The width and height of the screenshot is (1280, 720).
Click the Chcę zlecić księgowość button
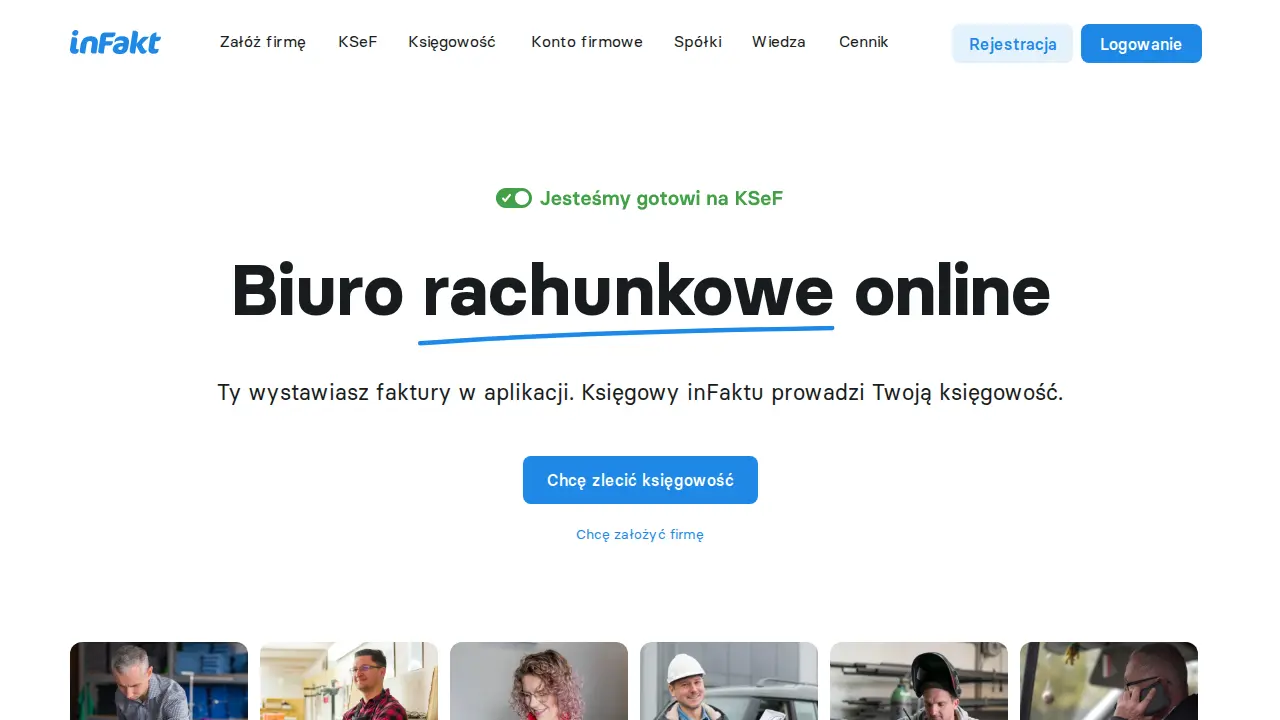pos(640,480)
